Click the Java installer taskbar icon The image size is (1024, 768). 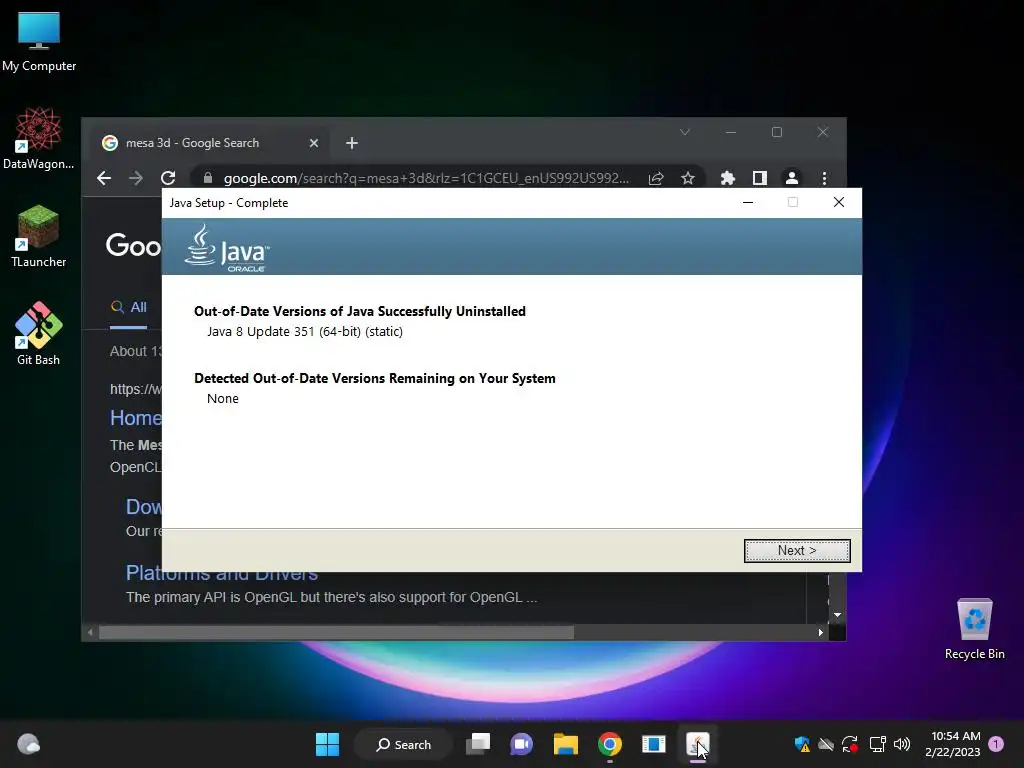click(697, 744)
